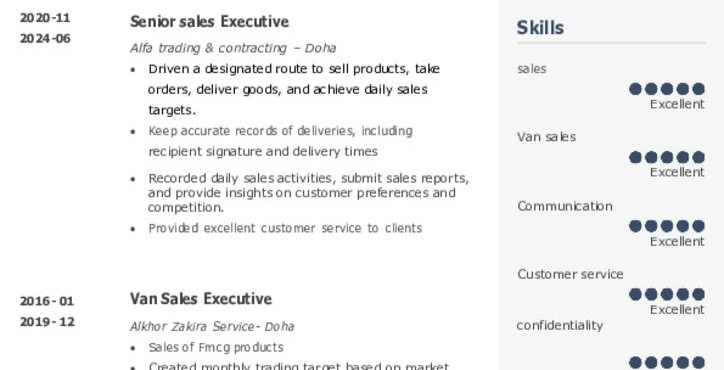Click the Skills section heading

click(x=540, y=28)
